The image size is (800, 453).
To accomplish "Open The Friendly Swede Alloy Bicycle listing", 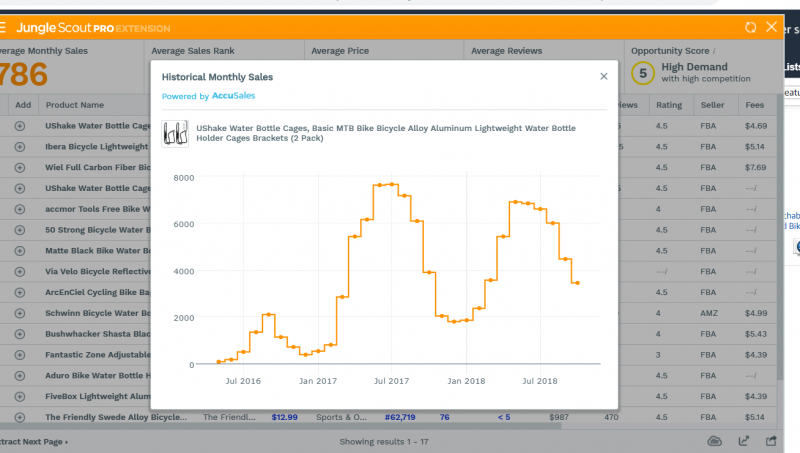I will pyautogui.click(x=116, y=417).
